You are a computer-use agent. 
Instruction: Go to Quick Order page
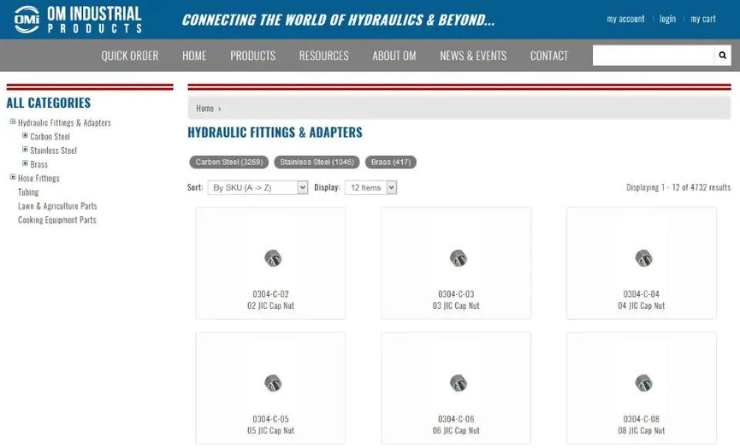coord(130,56)
